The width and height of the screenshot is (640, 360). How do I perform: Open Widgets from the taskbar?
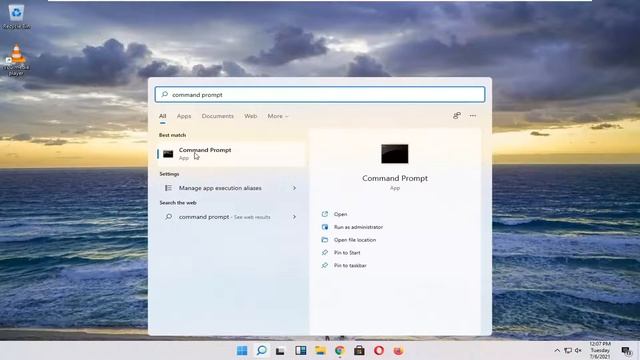(301, 351)
